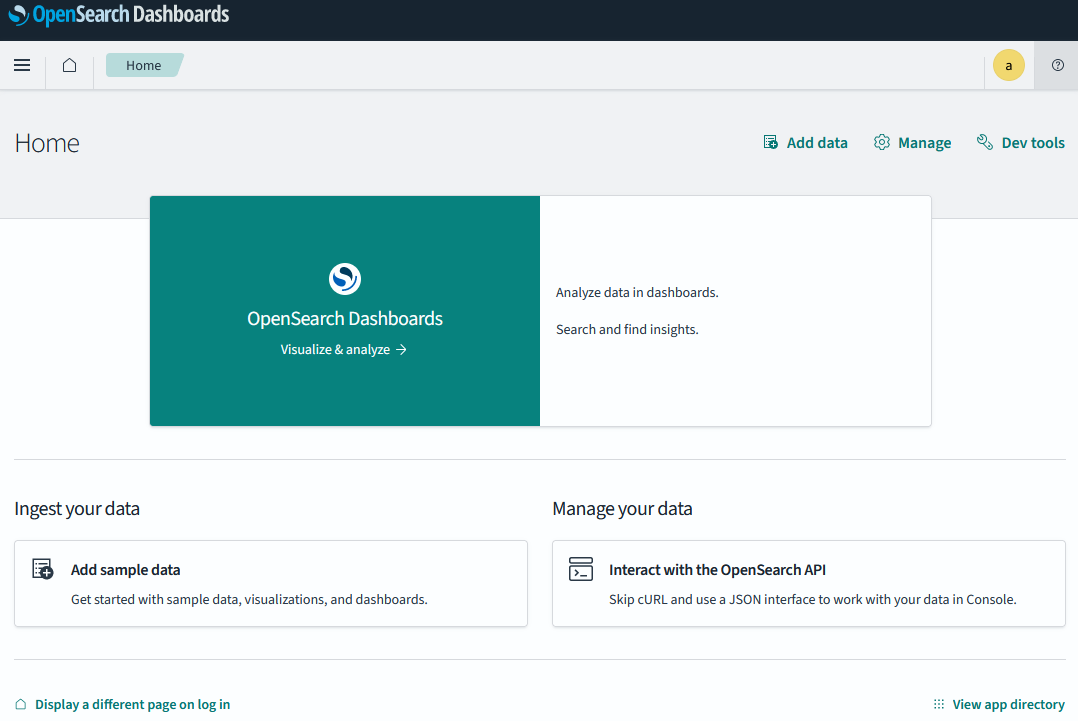Click the sample data description text
The height and width of the screenshot is (721, 1078).
249,599
